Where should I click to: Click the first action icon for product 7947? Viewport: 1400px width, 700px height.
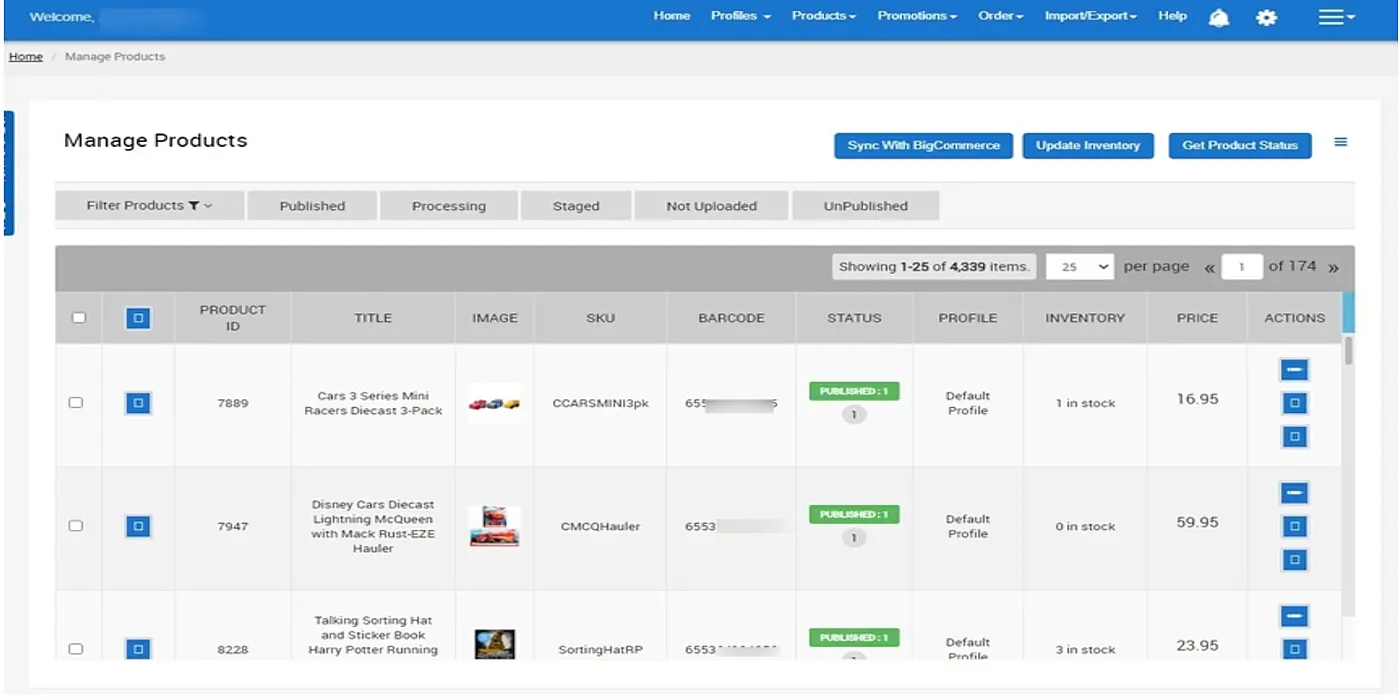click(x=1293, y=492)
